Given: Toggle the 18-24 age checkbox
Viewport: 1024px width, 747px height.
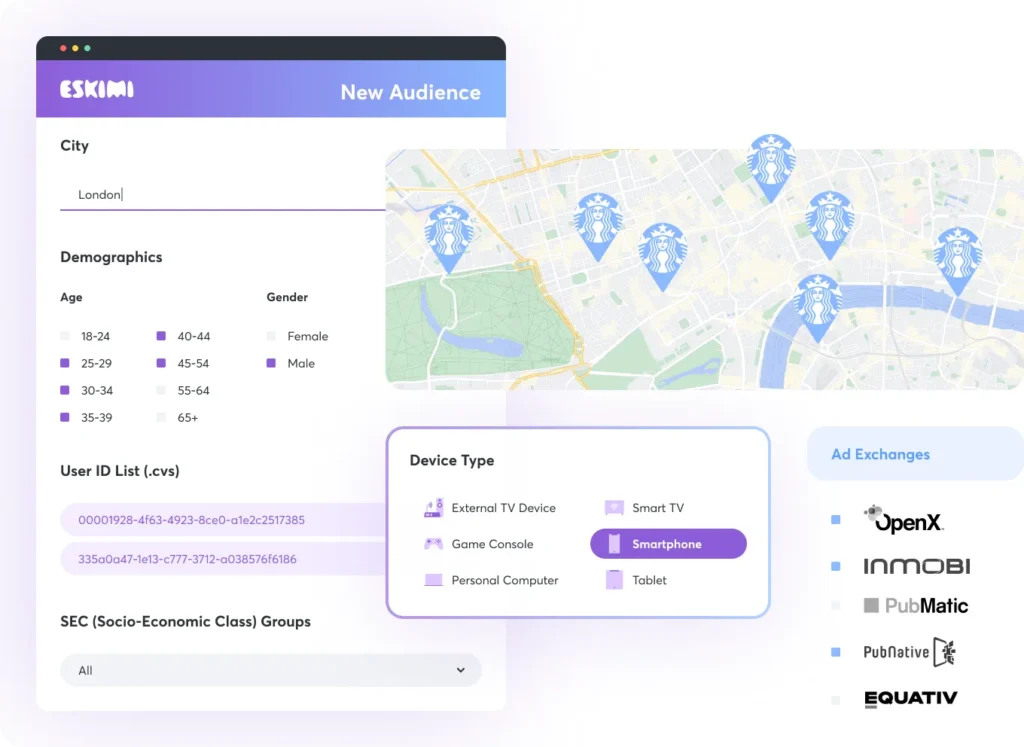Looking at the screenshot, I should pos(65,336).
